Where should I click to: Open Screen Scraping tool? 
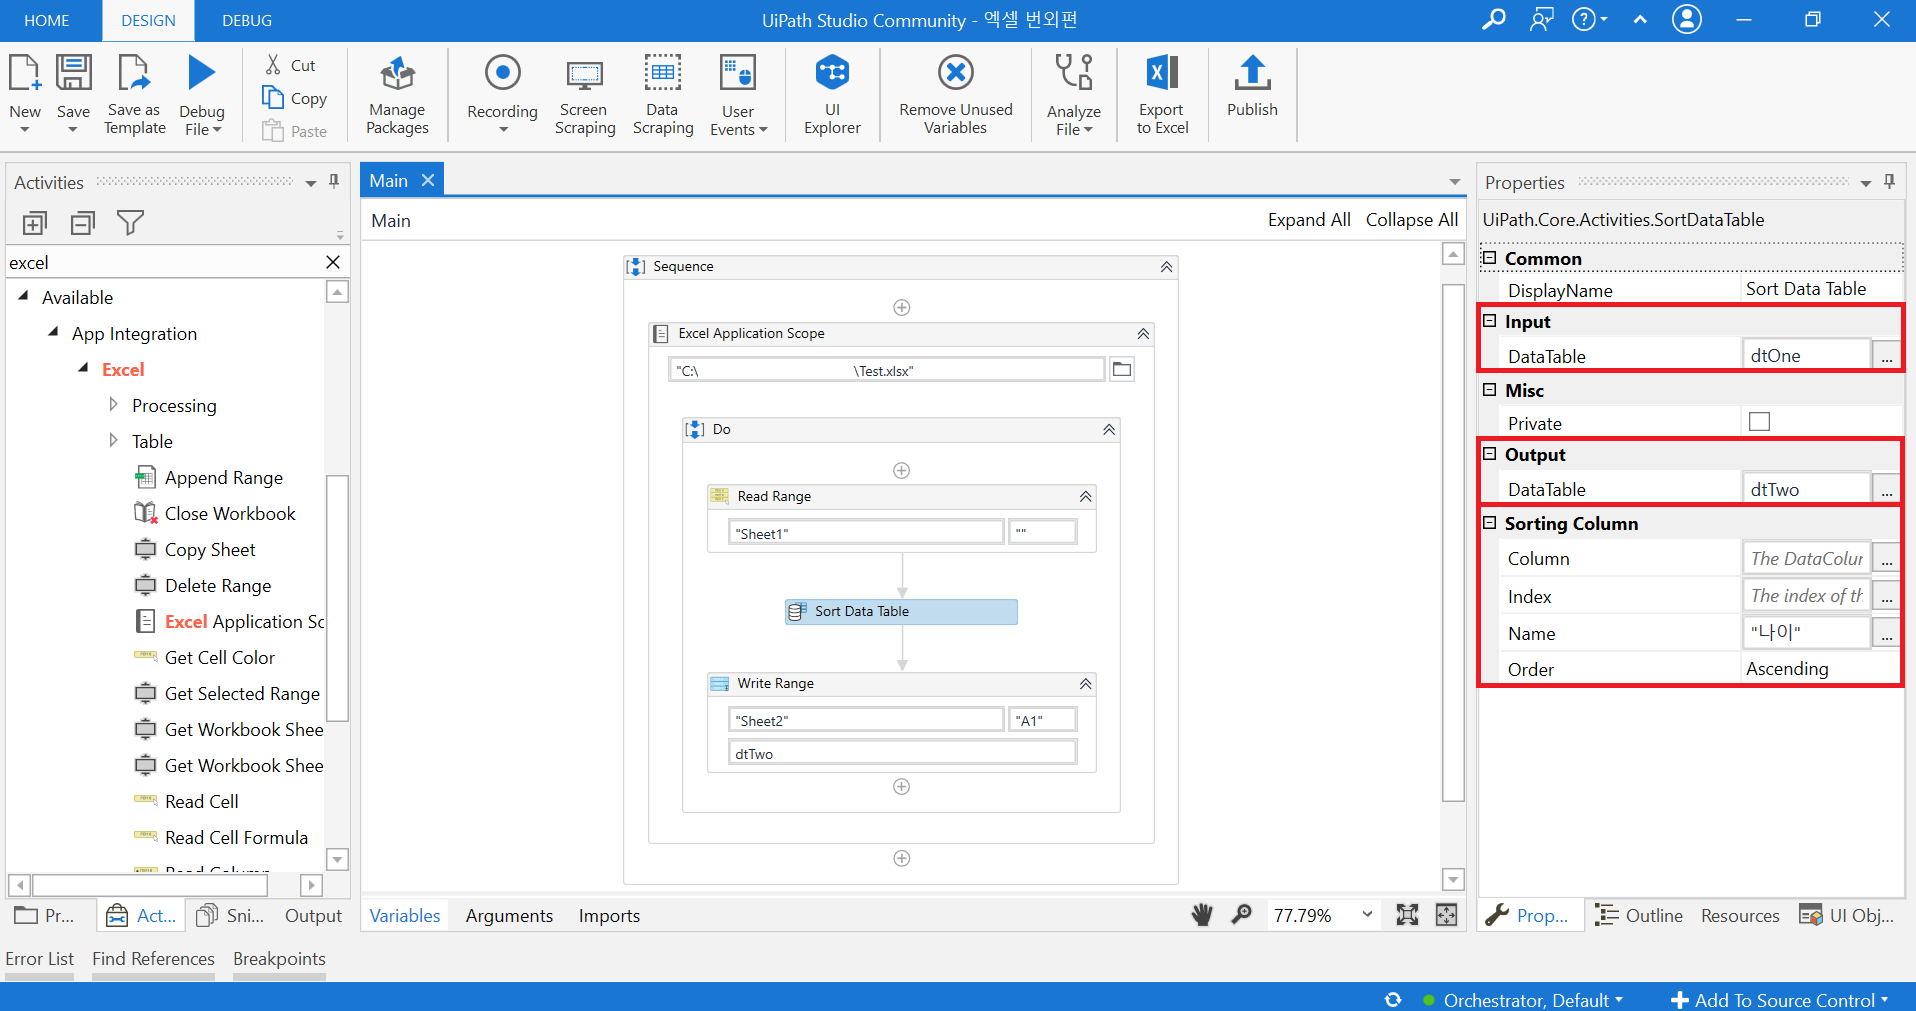585,96
